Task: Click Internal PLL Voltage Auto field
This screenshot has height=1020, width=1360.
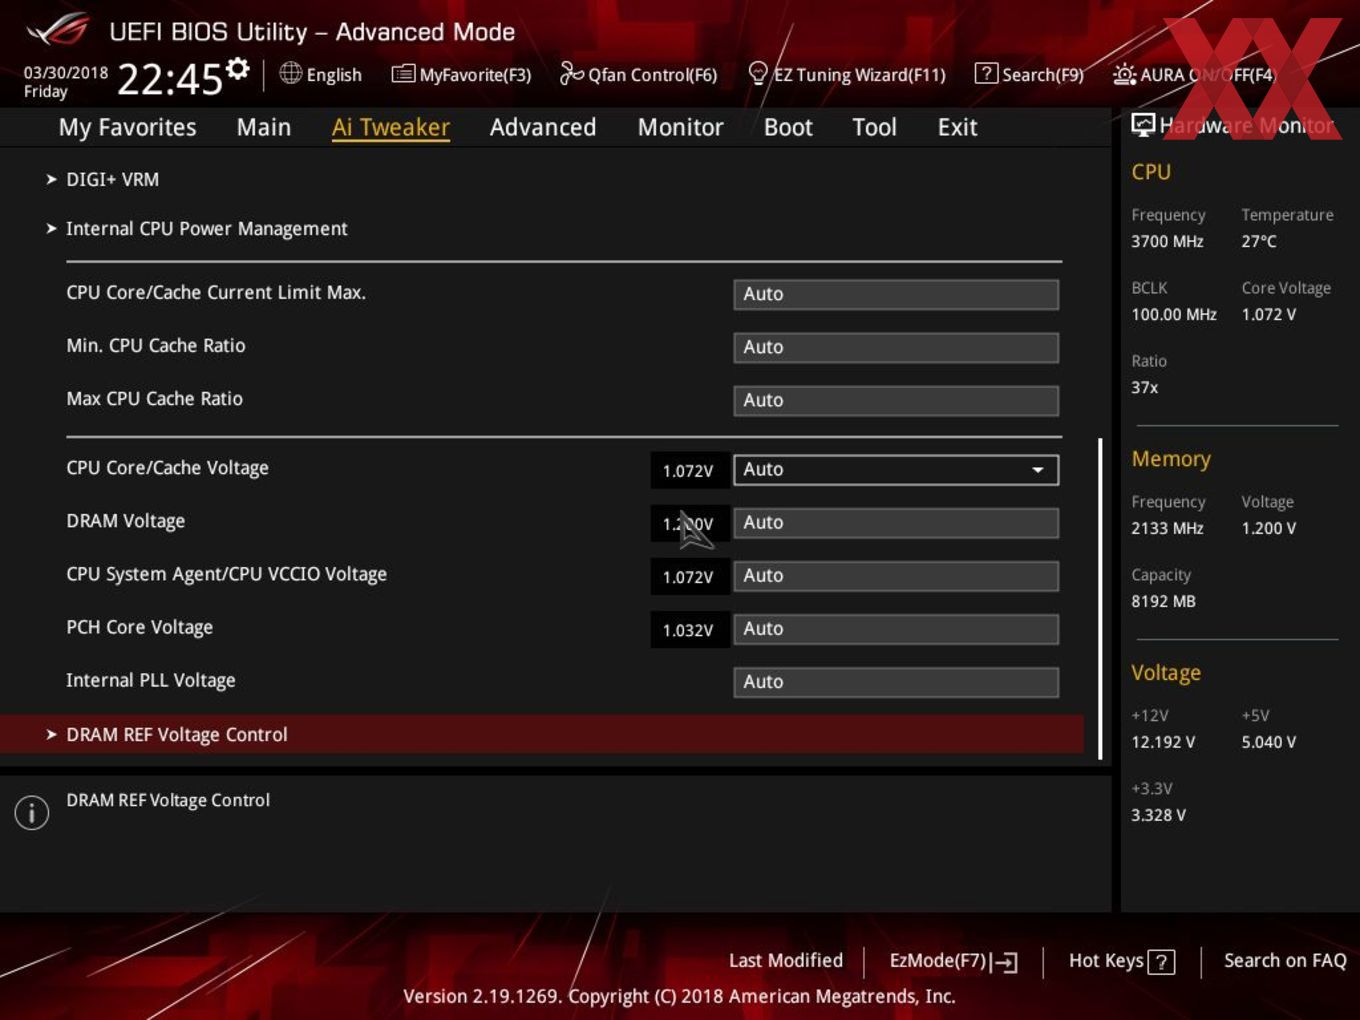Action: [x=896, y=681]
